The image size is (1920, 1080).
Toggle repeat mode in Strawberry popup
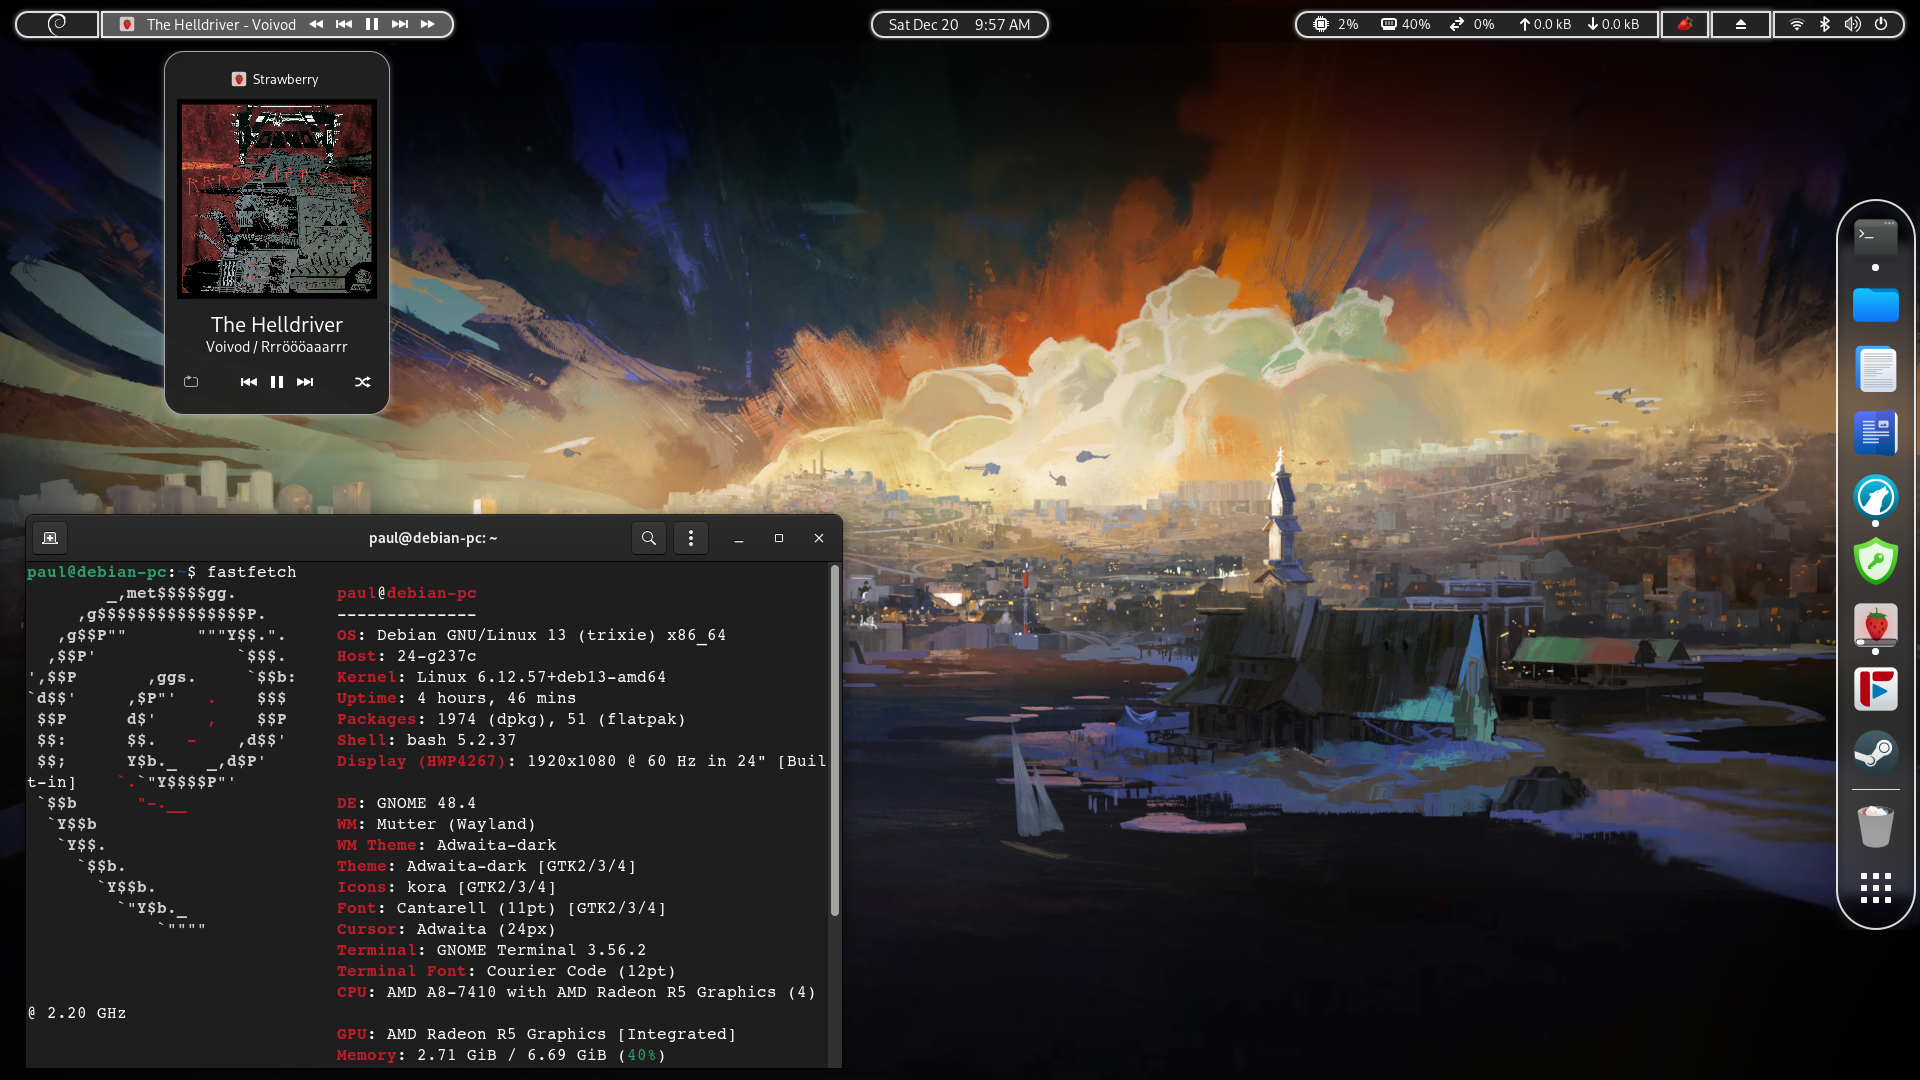pyautogui.click(x=191, y=382)
